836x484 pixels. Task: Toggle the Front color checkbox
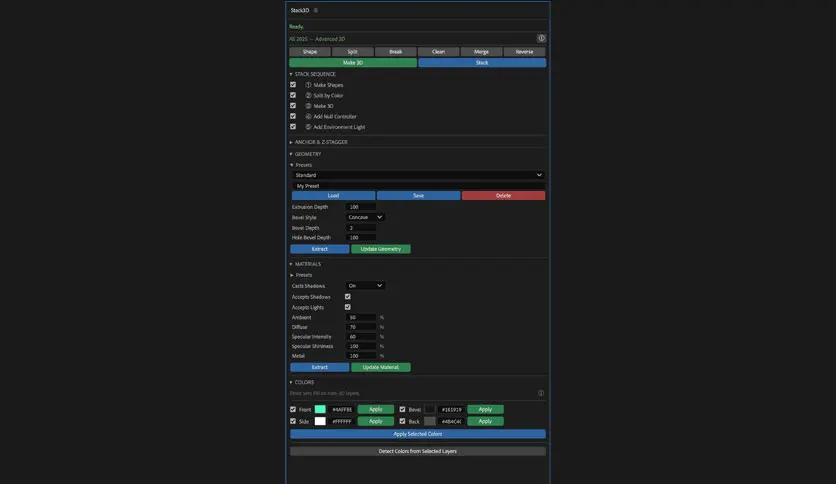(293, 409)
